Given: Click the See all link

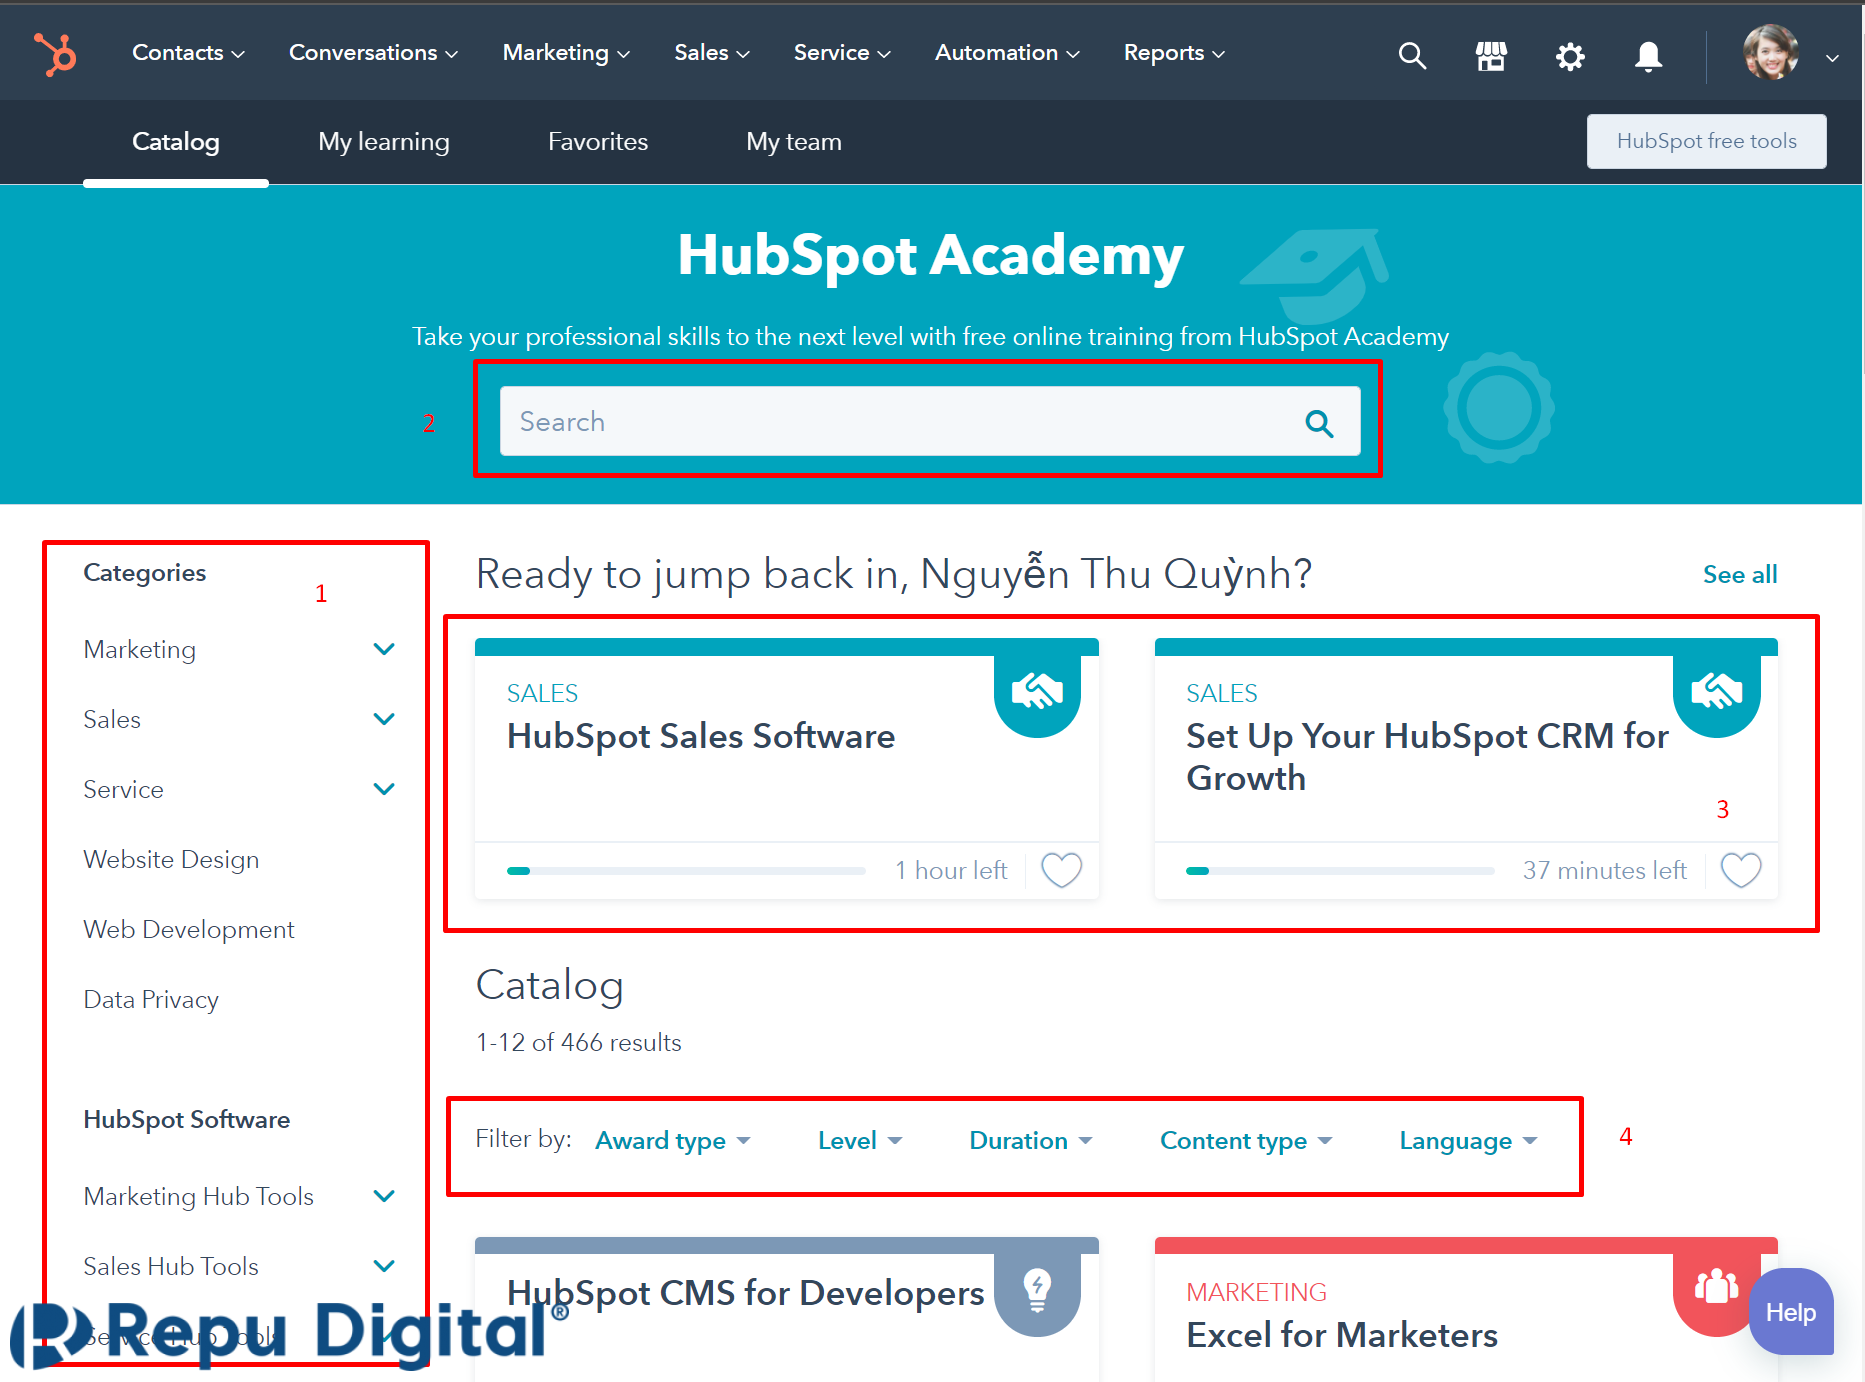Looking at the screenshot, I should coord(1740,575).
